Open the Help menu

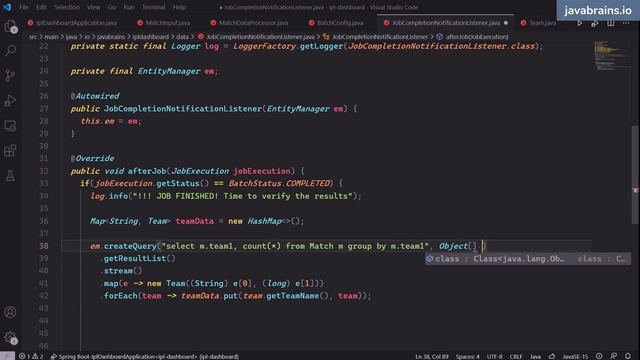pyautogui.click(x=179, y=7)
